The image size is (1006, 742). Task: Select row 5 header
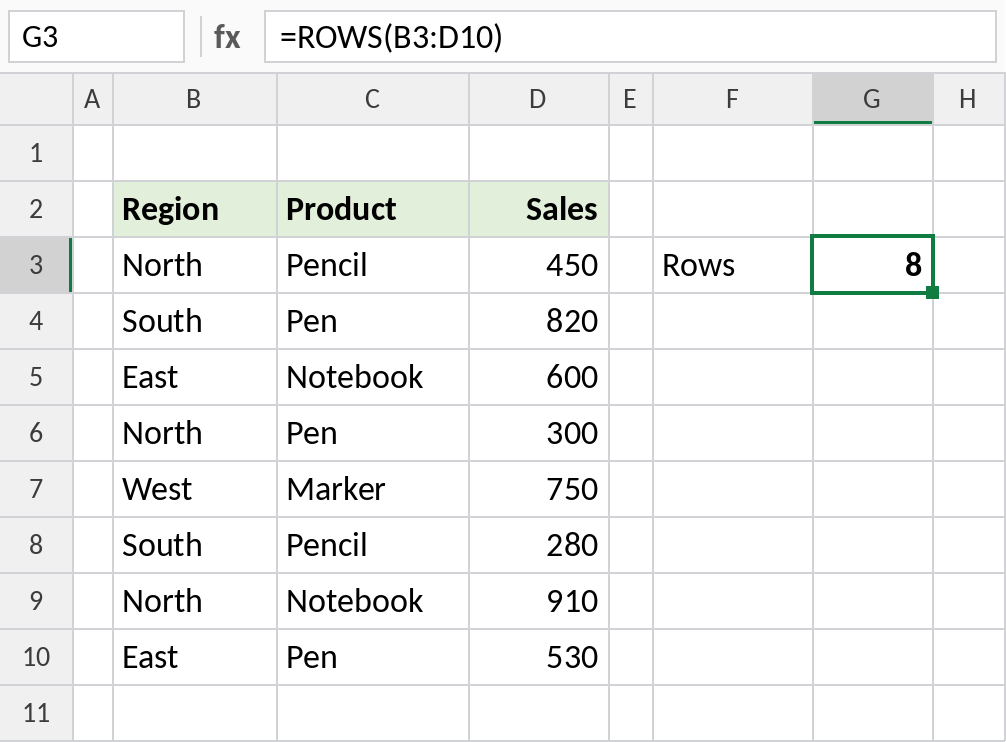tap(36, 377)
